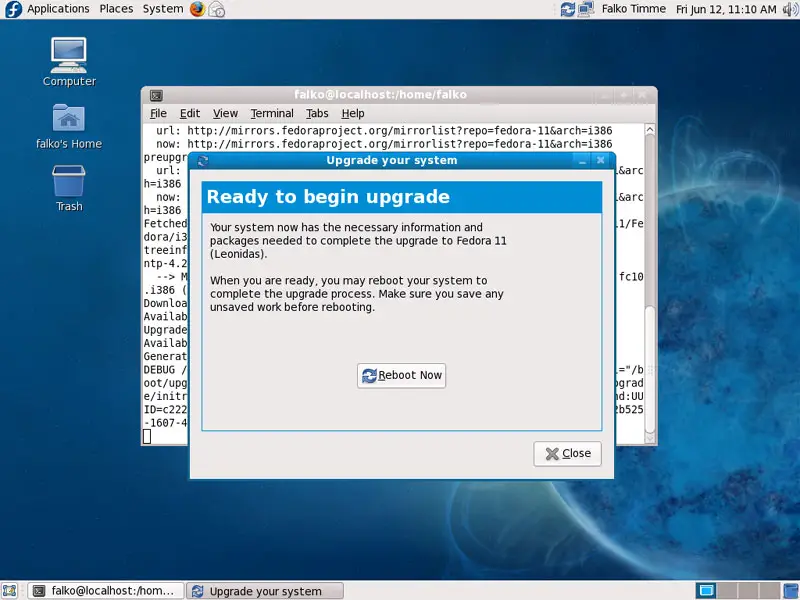Switch to the second workspace in the pager
The width and height of the screenshot is (800, 600).
tap(727, 591)
